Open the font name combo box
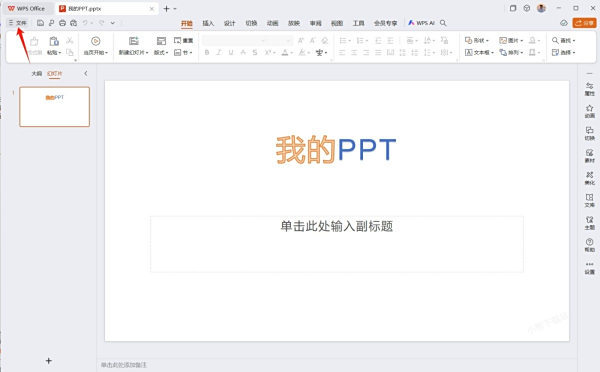This screenshot has height=372, width=600. pos(235,41)
